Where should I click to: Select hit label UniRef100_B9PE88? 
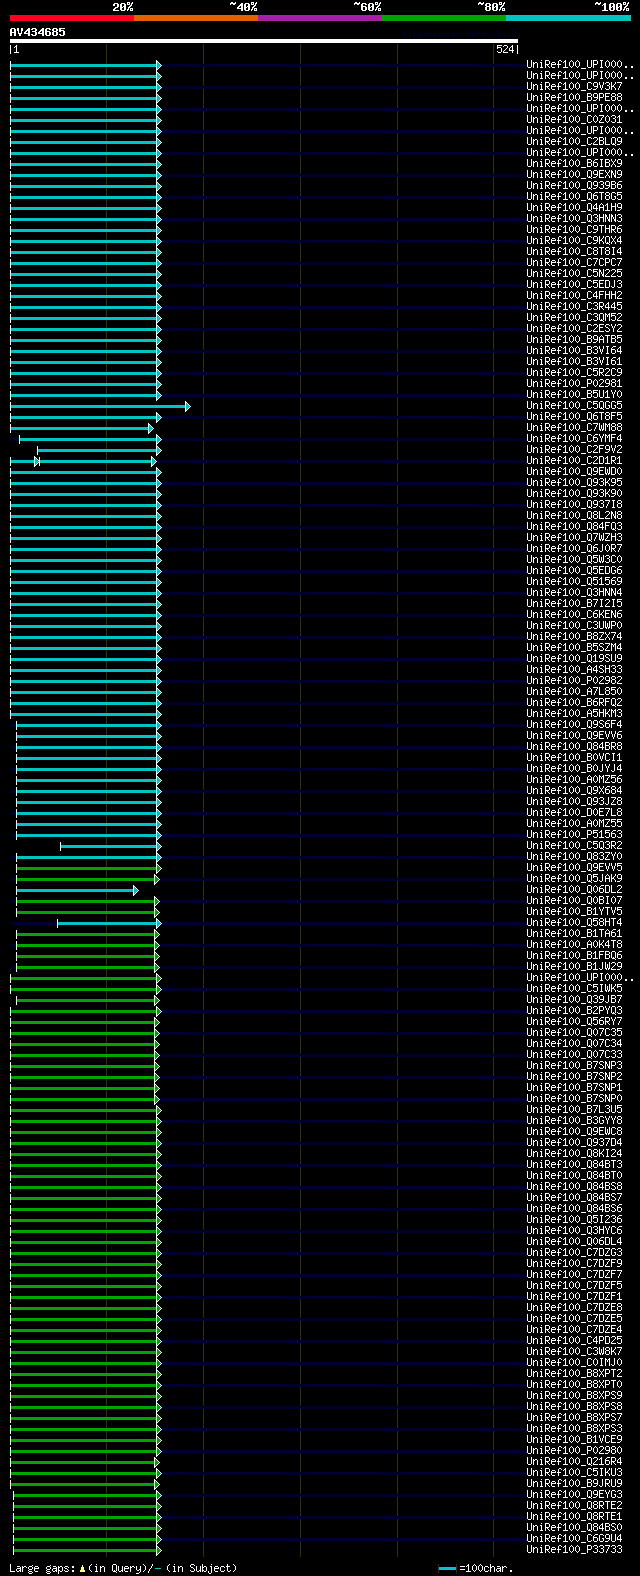pyautogui.click(x=575, y=98)
